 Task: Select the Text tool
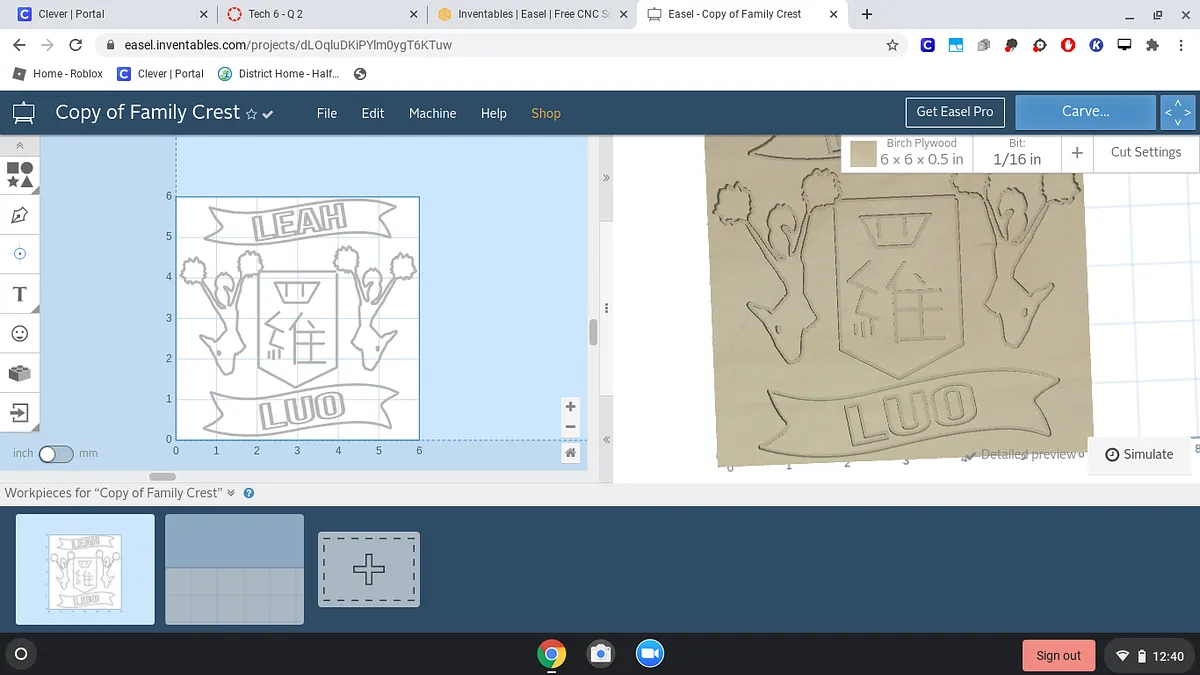click(20, 294)
